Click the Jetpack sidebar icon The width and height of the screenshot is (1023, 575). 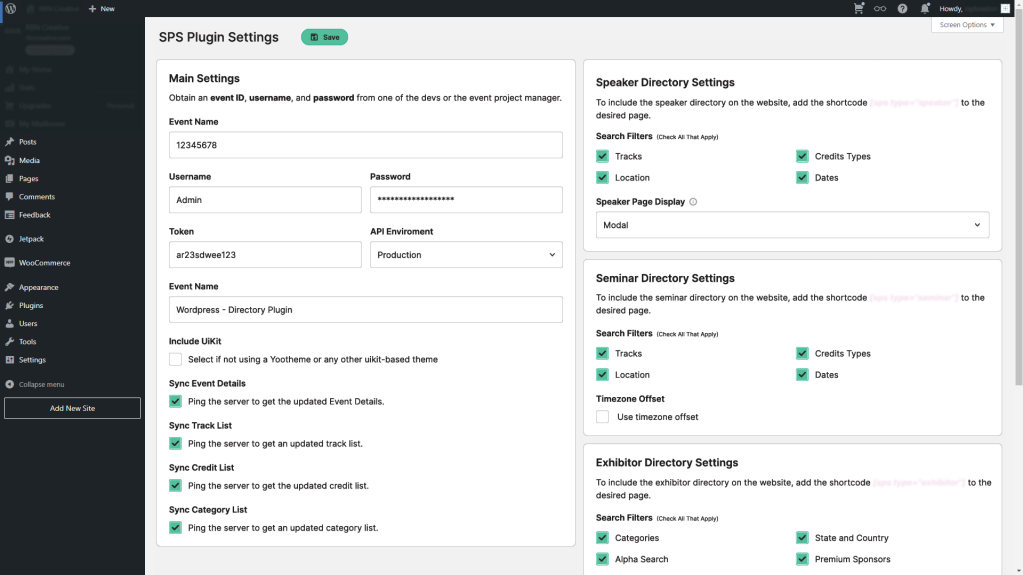10,239
